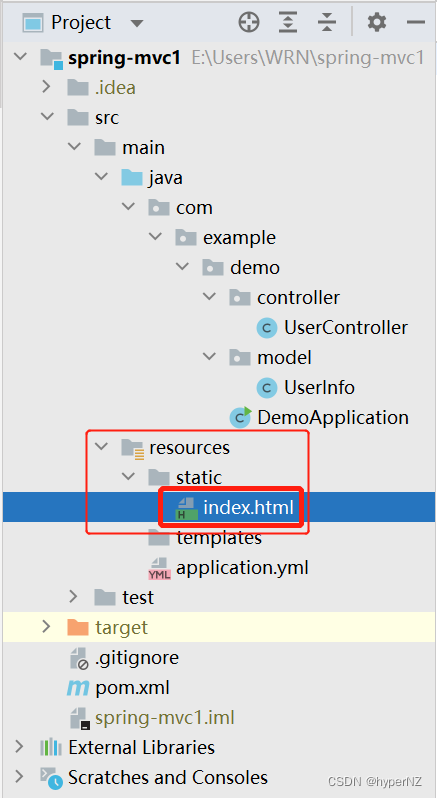Click the Scratches and Consoles icon
The width and height of the screenshot is (437, 798).
[51, 778]
